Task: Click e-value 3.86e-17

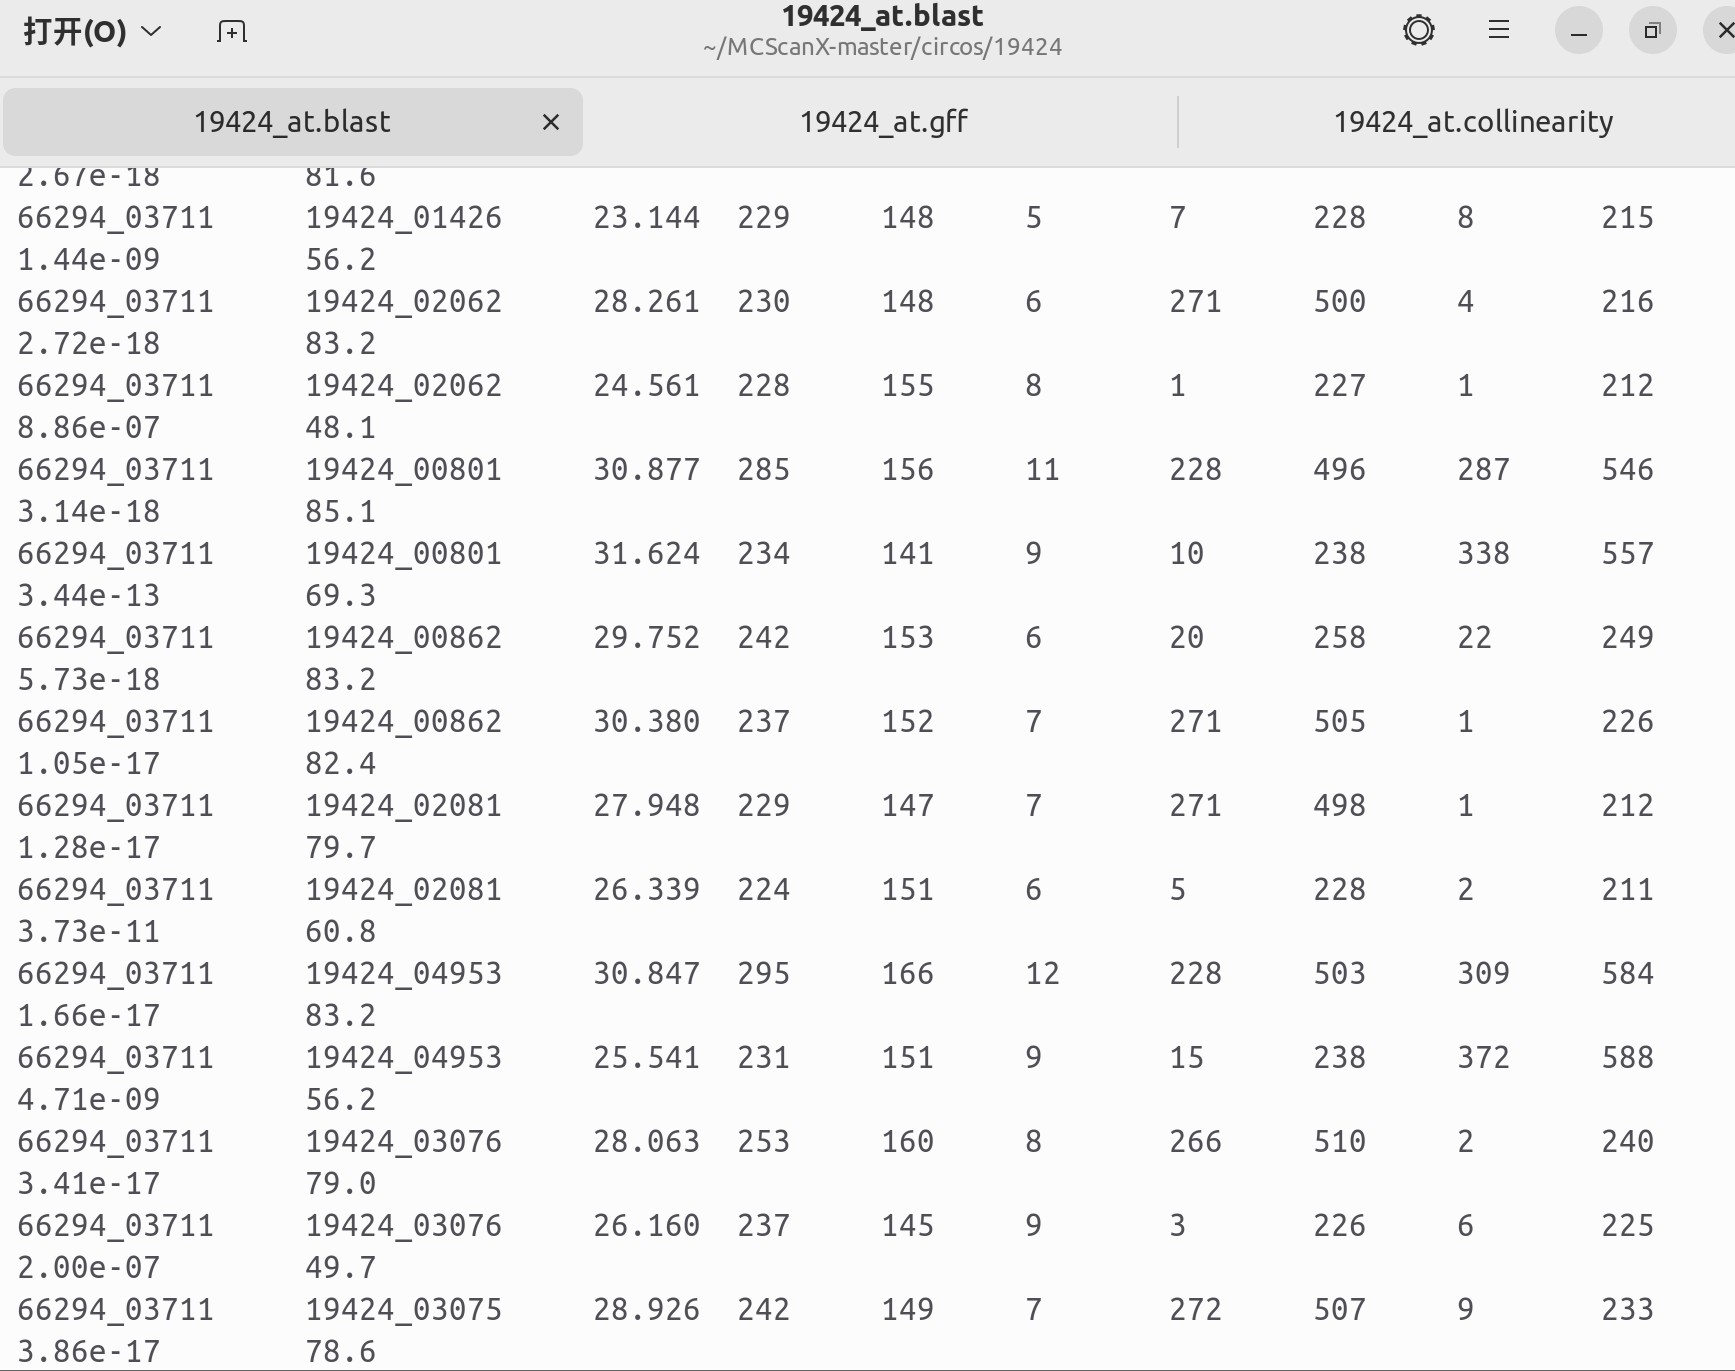Action: pos(89,1352)
